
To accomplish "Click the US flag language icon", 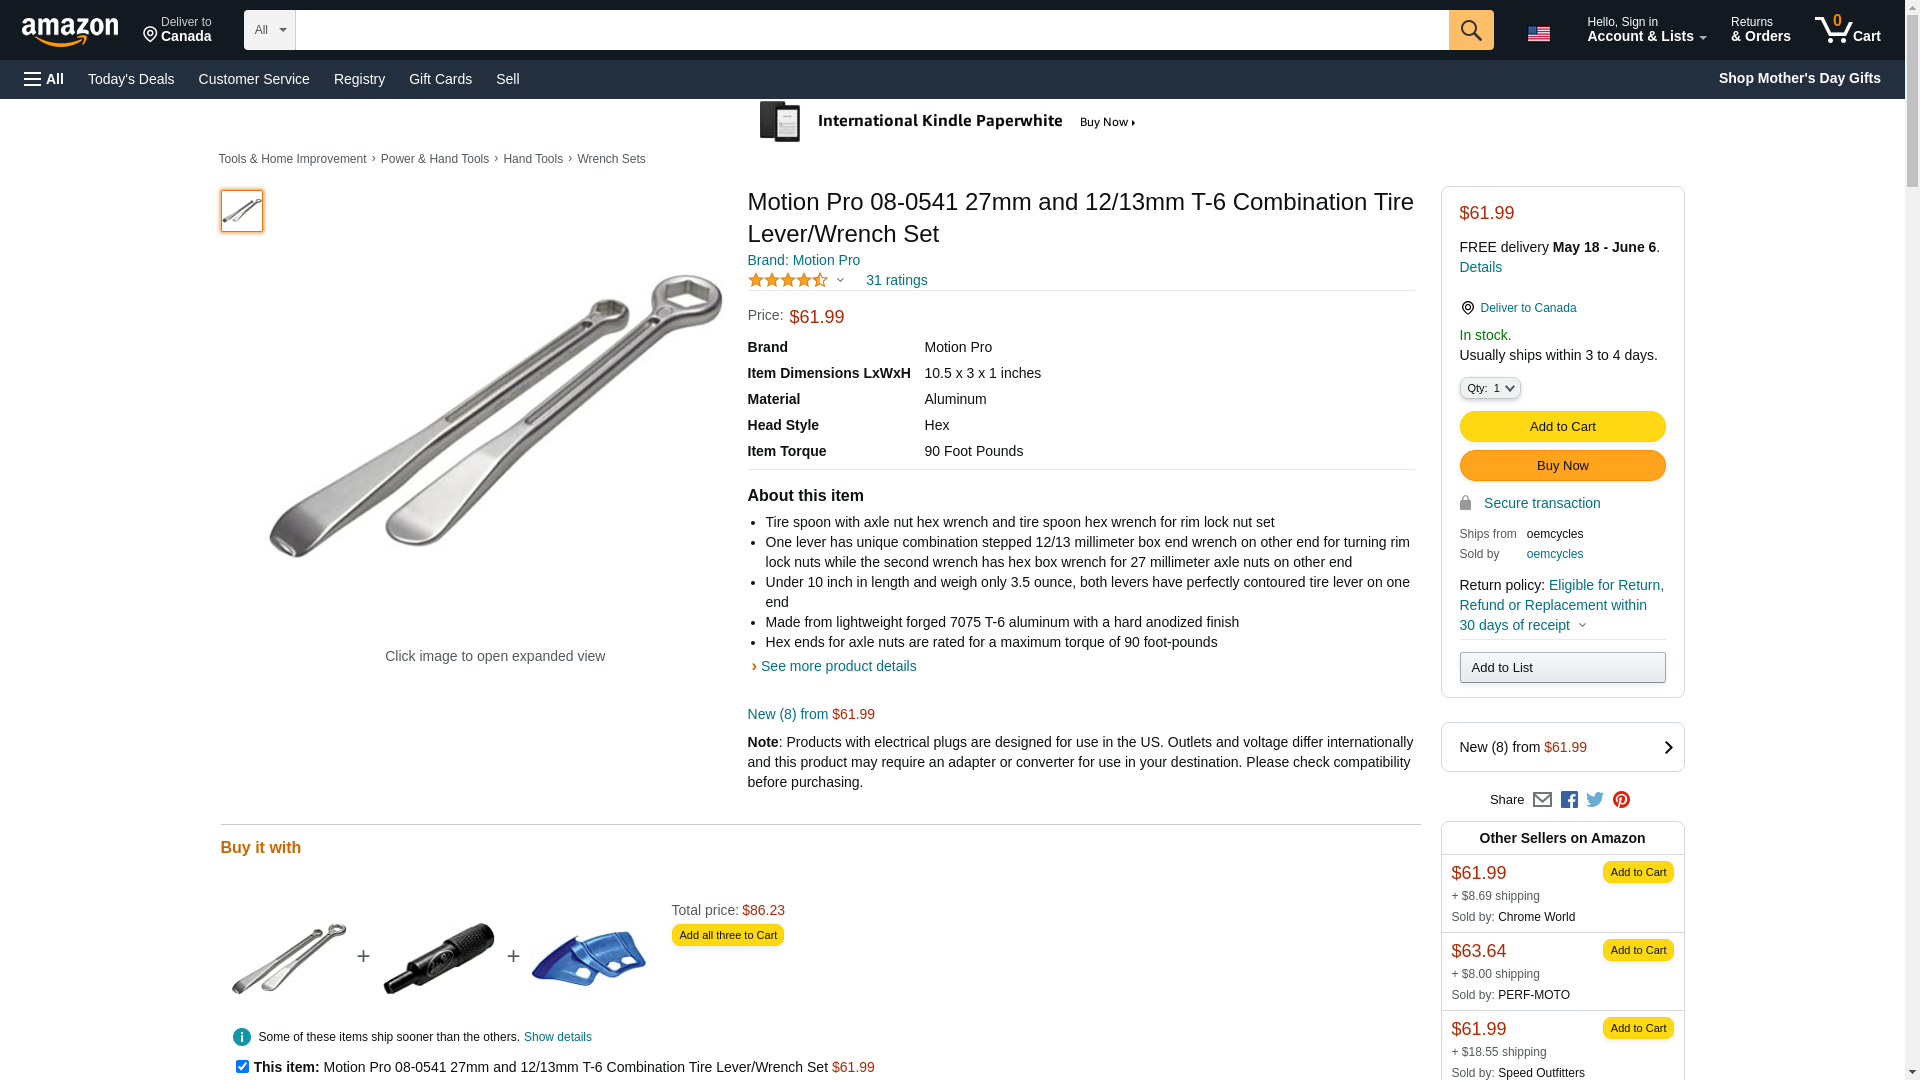I will point(1538,34).
